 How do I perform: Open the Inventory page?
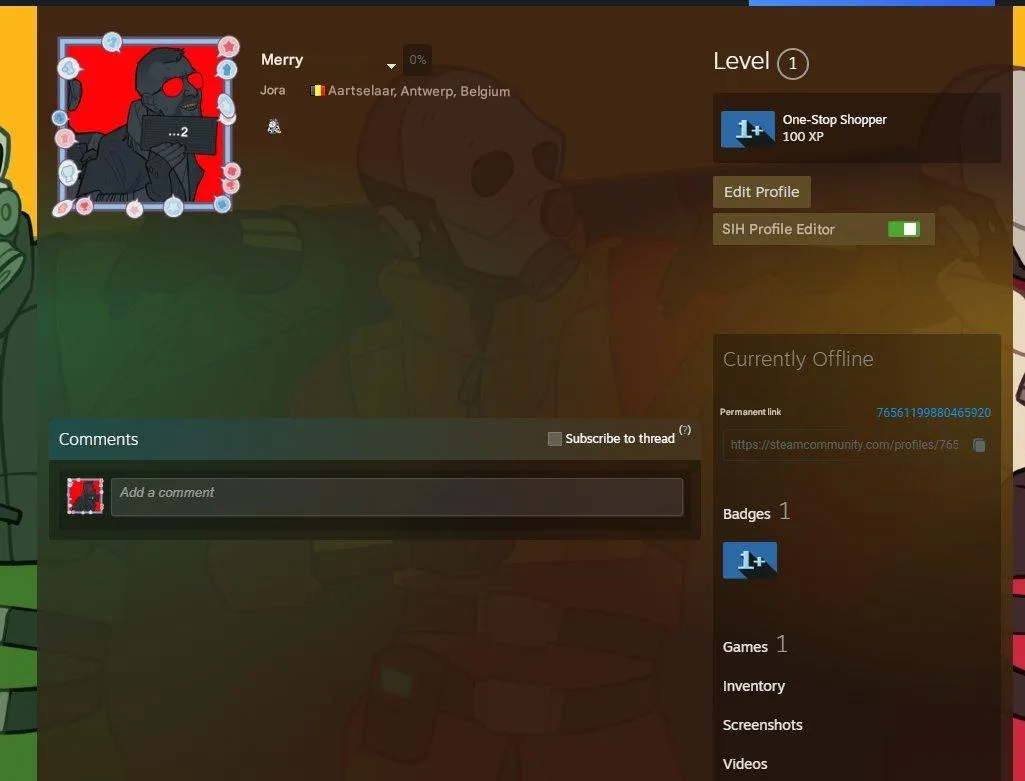pos(754,686)
